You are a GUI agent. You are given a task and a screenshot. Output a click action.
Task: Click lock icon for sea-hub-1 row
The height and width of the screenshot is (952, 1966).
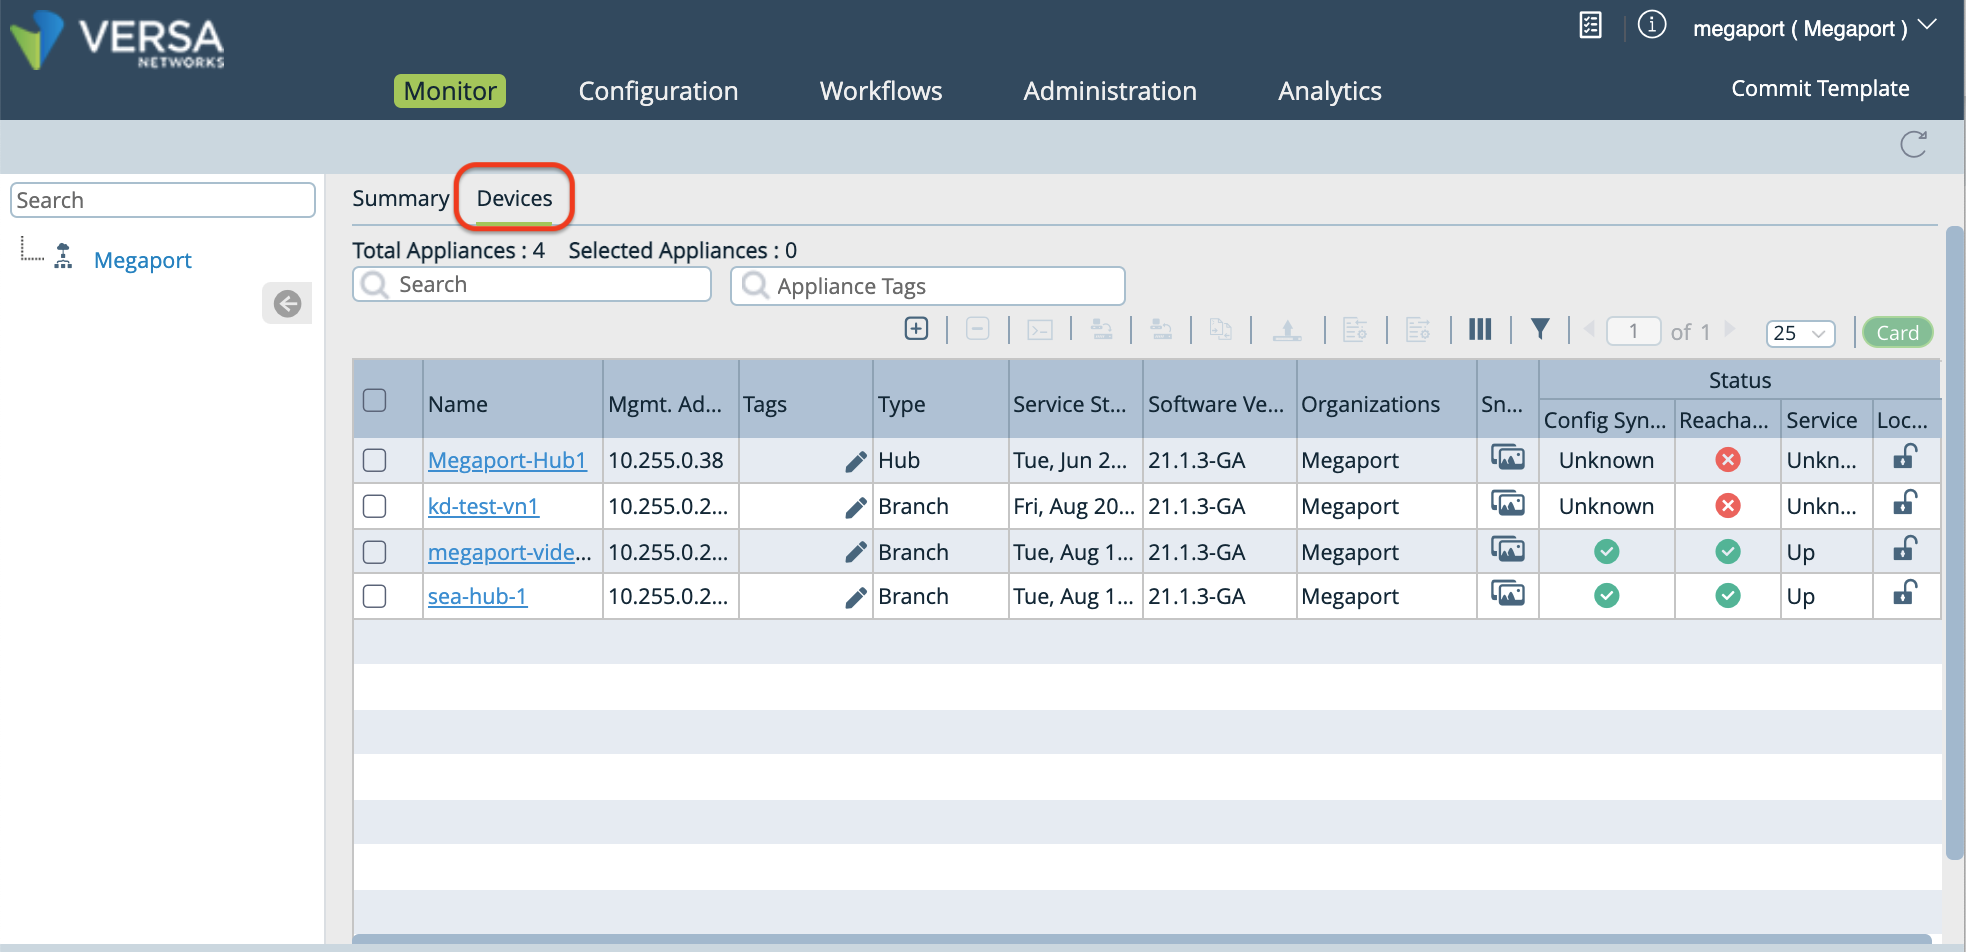point(1905,593)
